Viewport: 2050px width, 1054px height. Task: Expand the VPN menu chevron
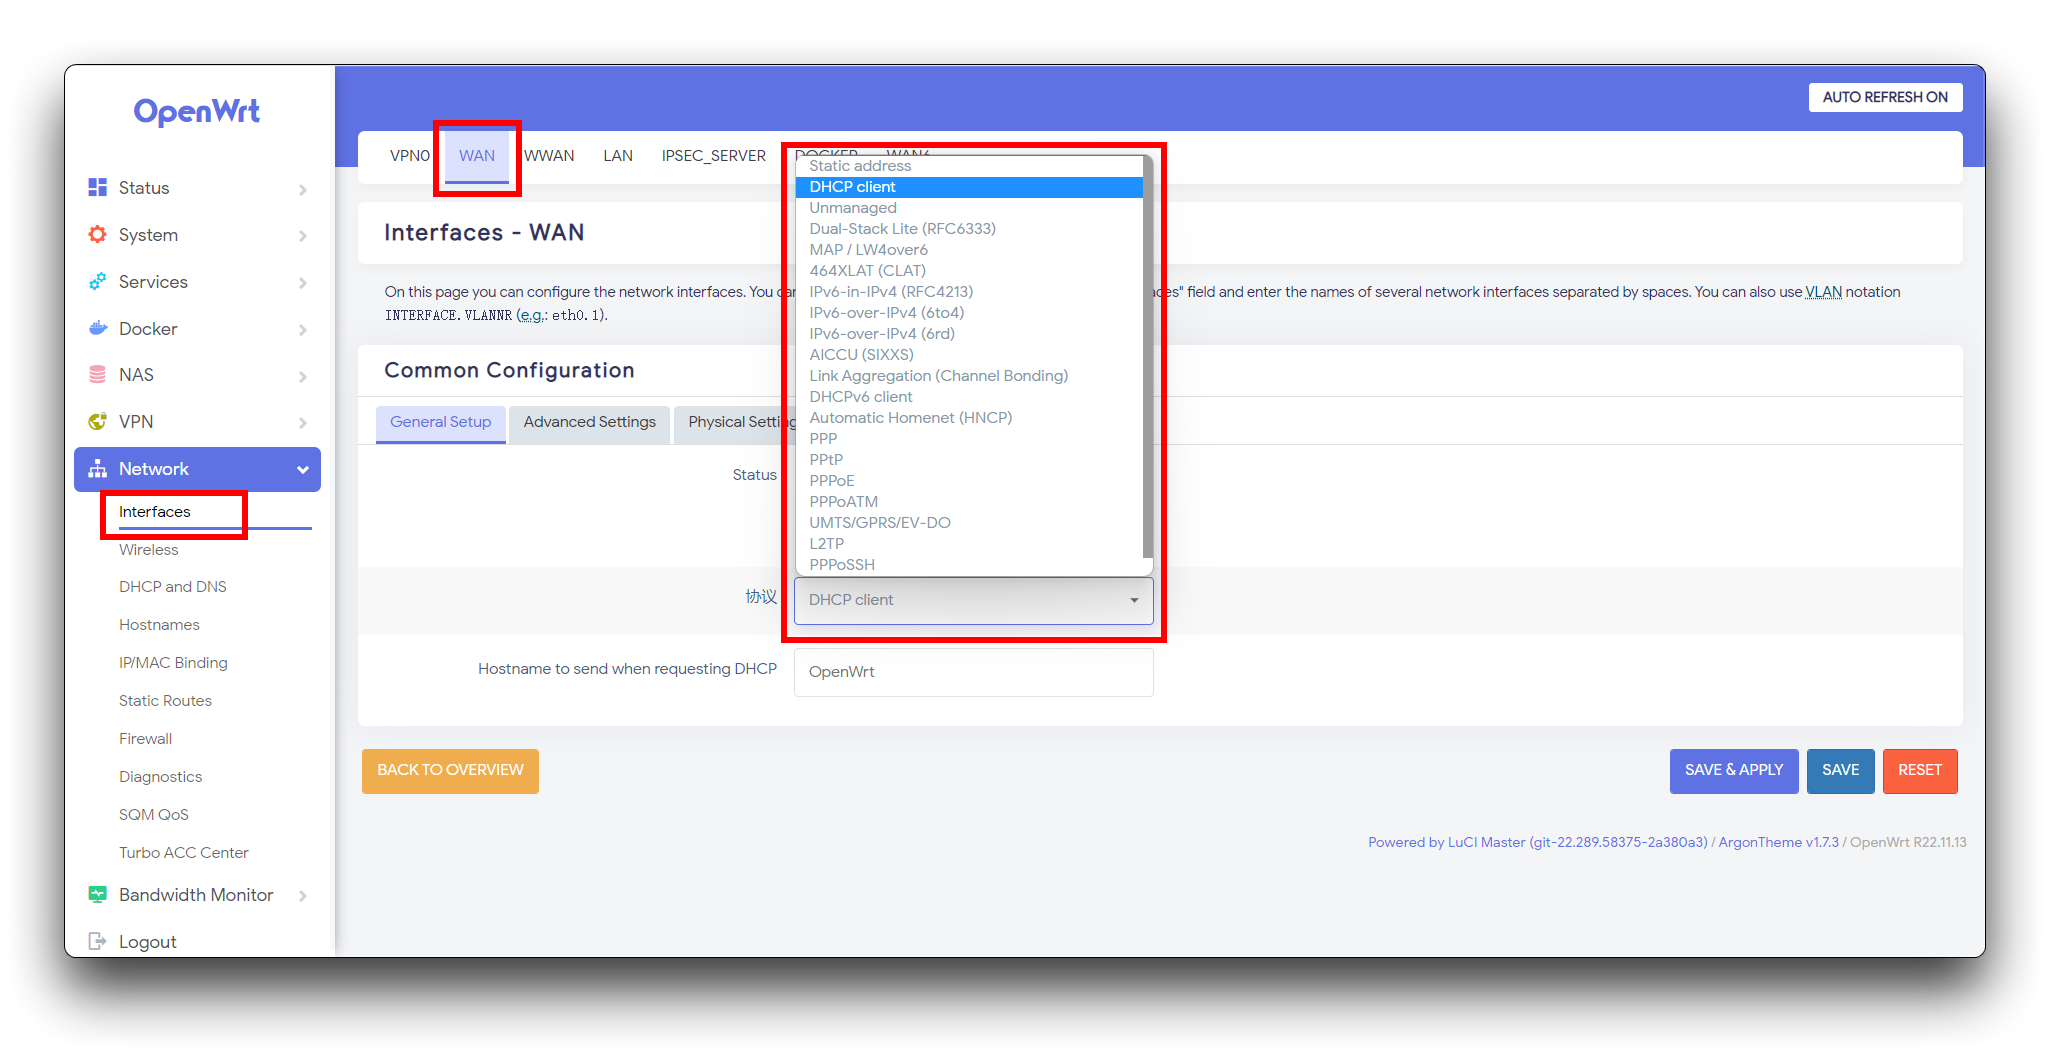pos(302,423)
